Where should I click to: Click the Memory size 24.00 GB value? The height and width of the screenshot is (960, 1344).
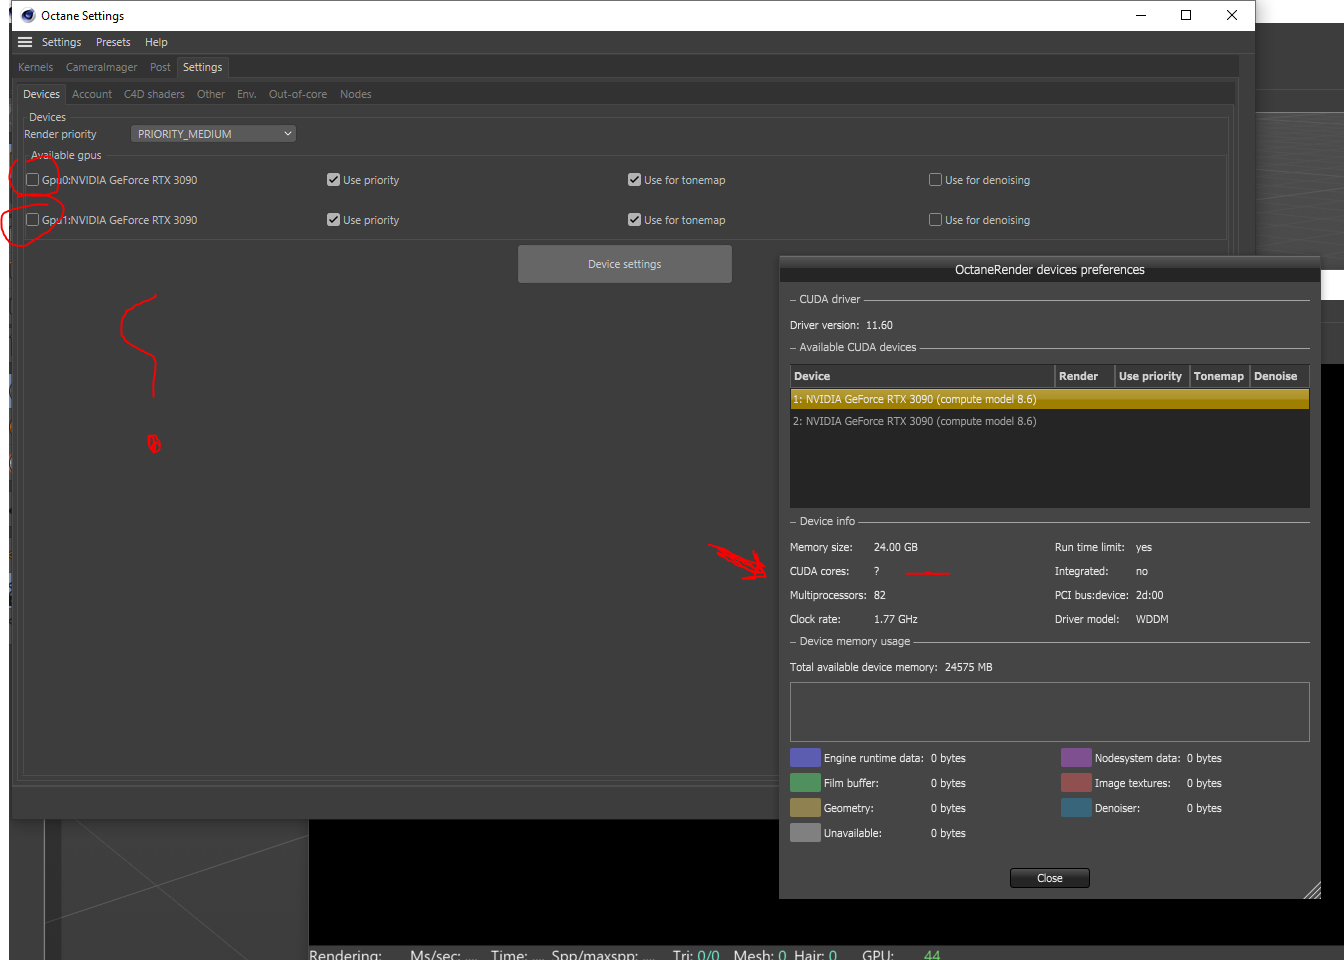[895, 547]
